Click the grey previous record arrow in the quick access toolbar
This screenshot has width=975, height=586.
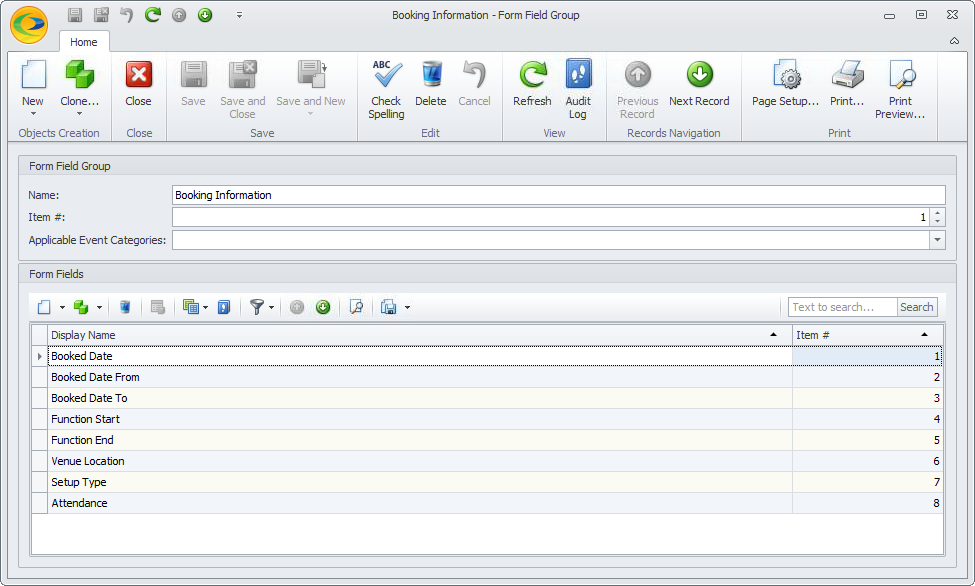(x=179, y=14)
